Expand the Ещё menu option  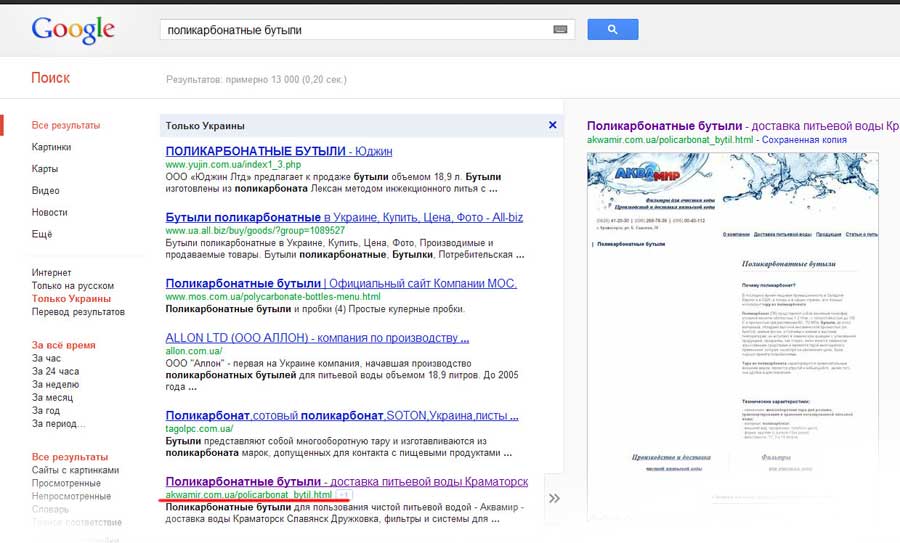click(x=42, y=234)
